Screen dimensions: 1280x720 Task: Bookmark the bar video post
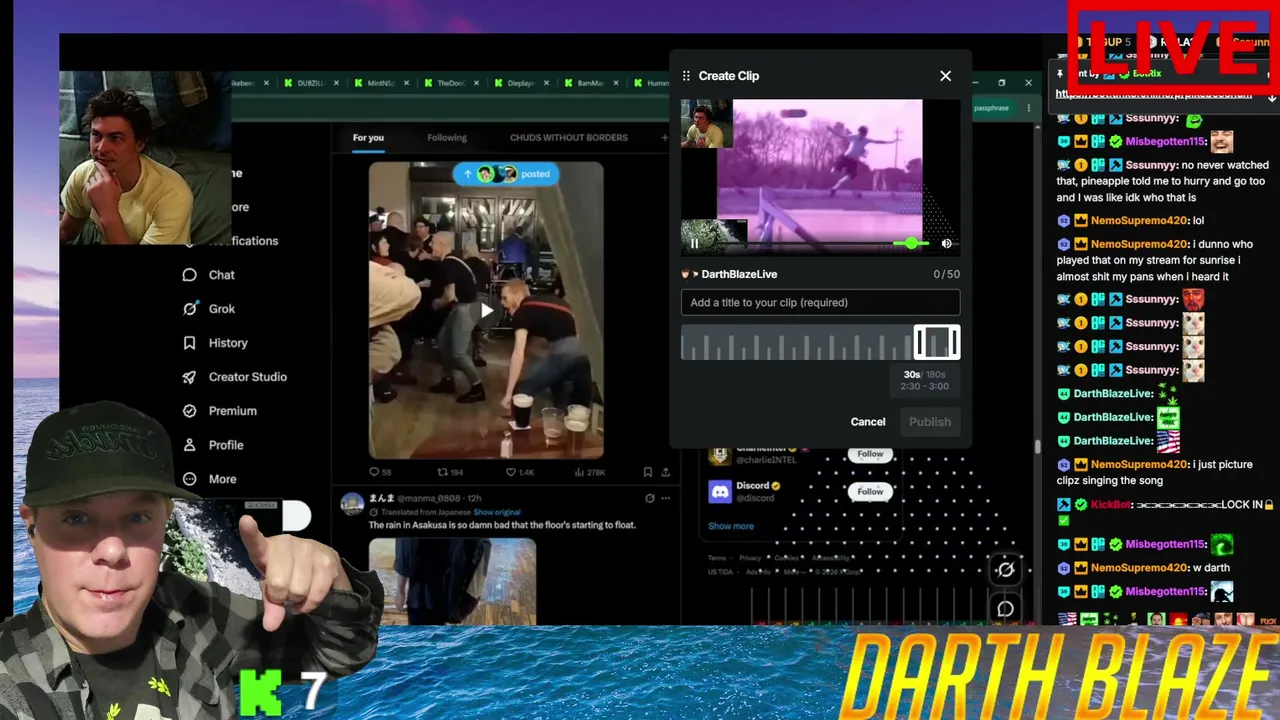(647, 472)
